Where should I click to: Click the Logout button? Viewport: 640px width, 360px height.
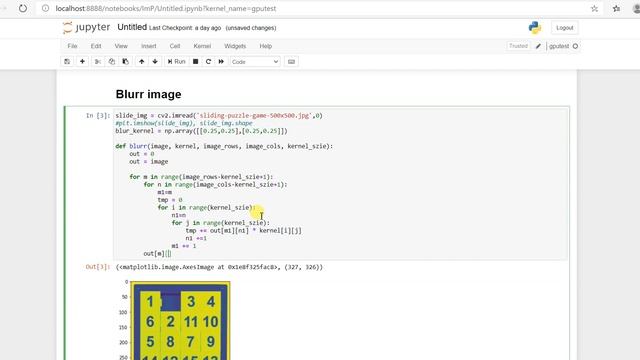pos(564,28)
